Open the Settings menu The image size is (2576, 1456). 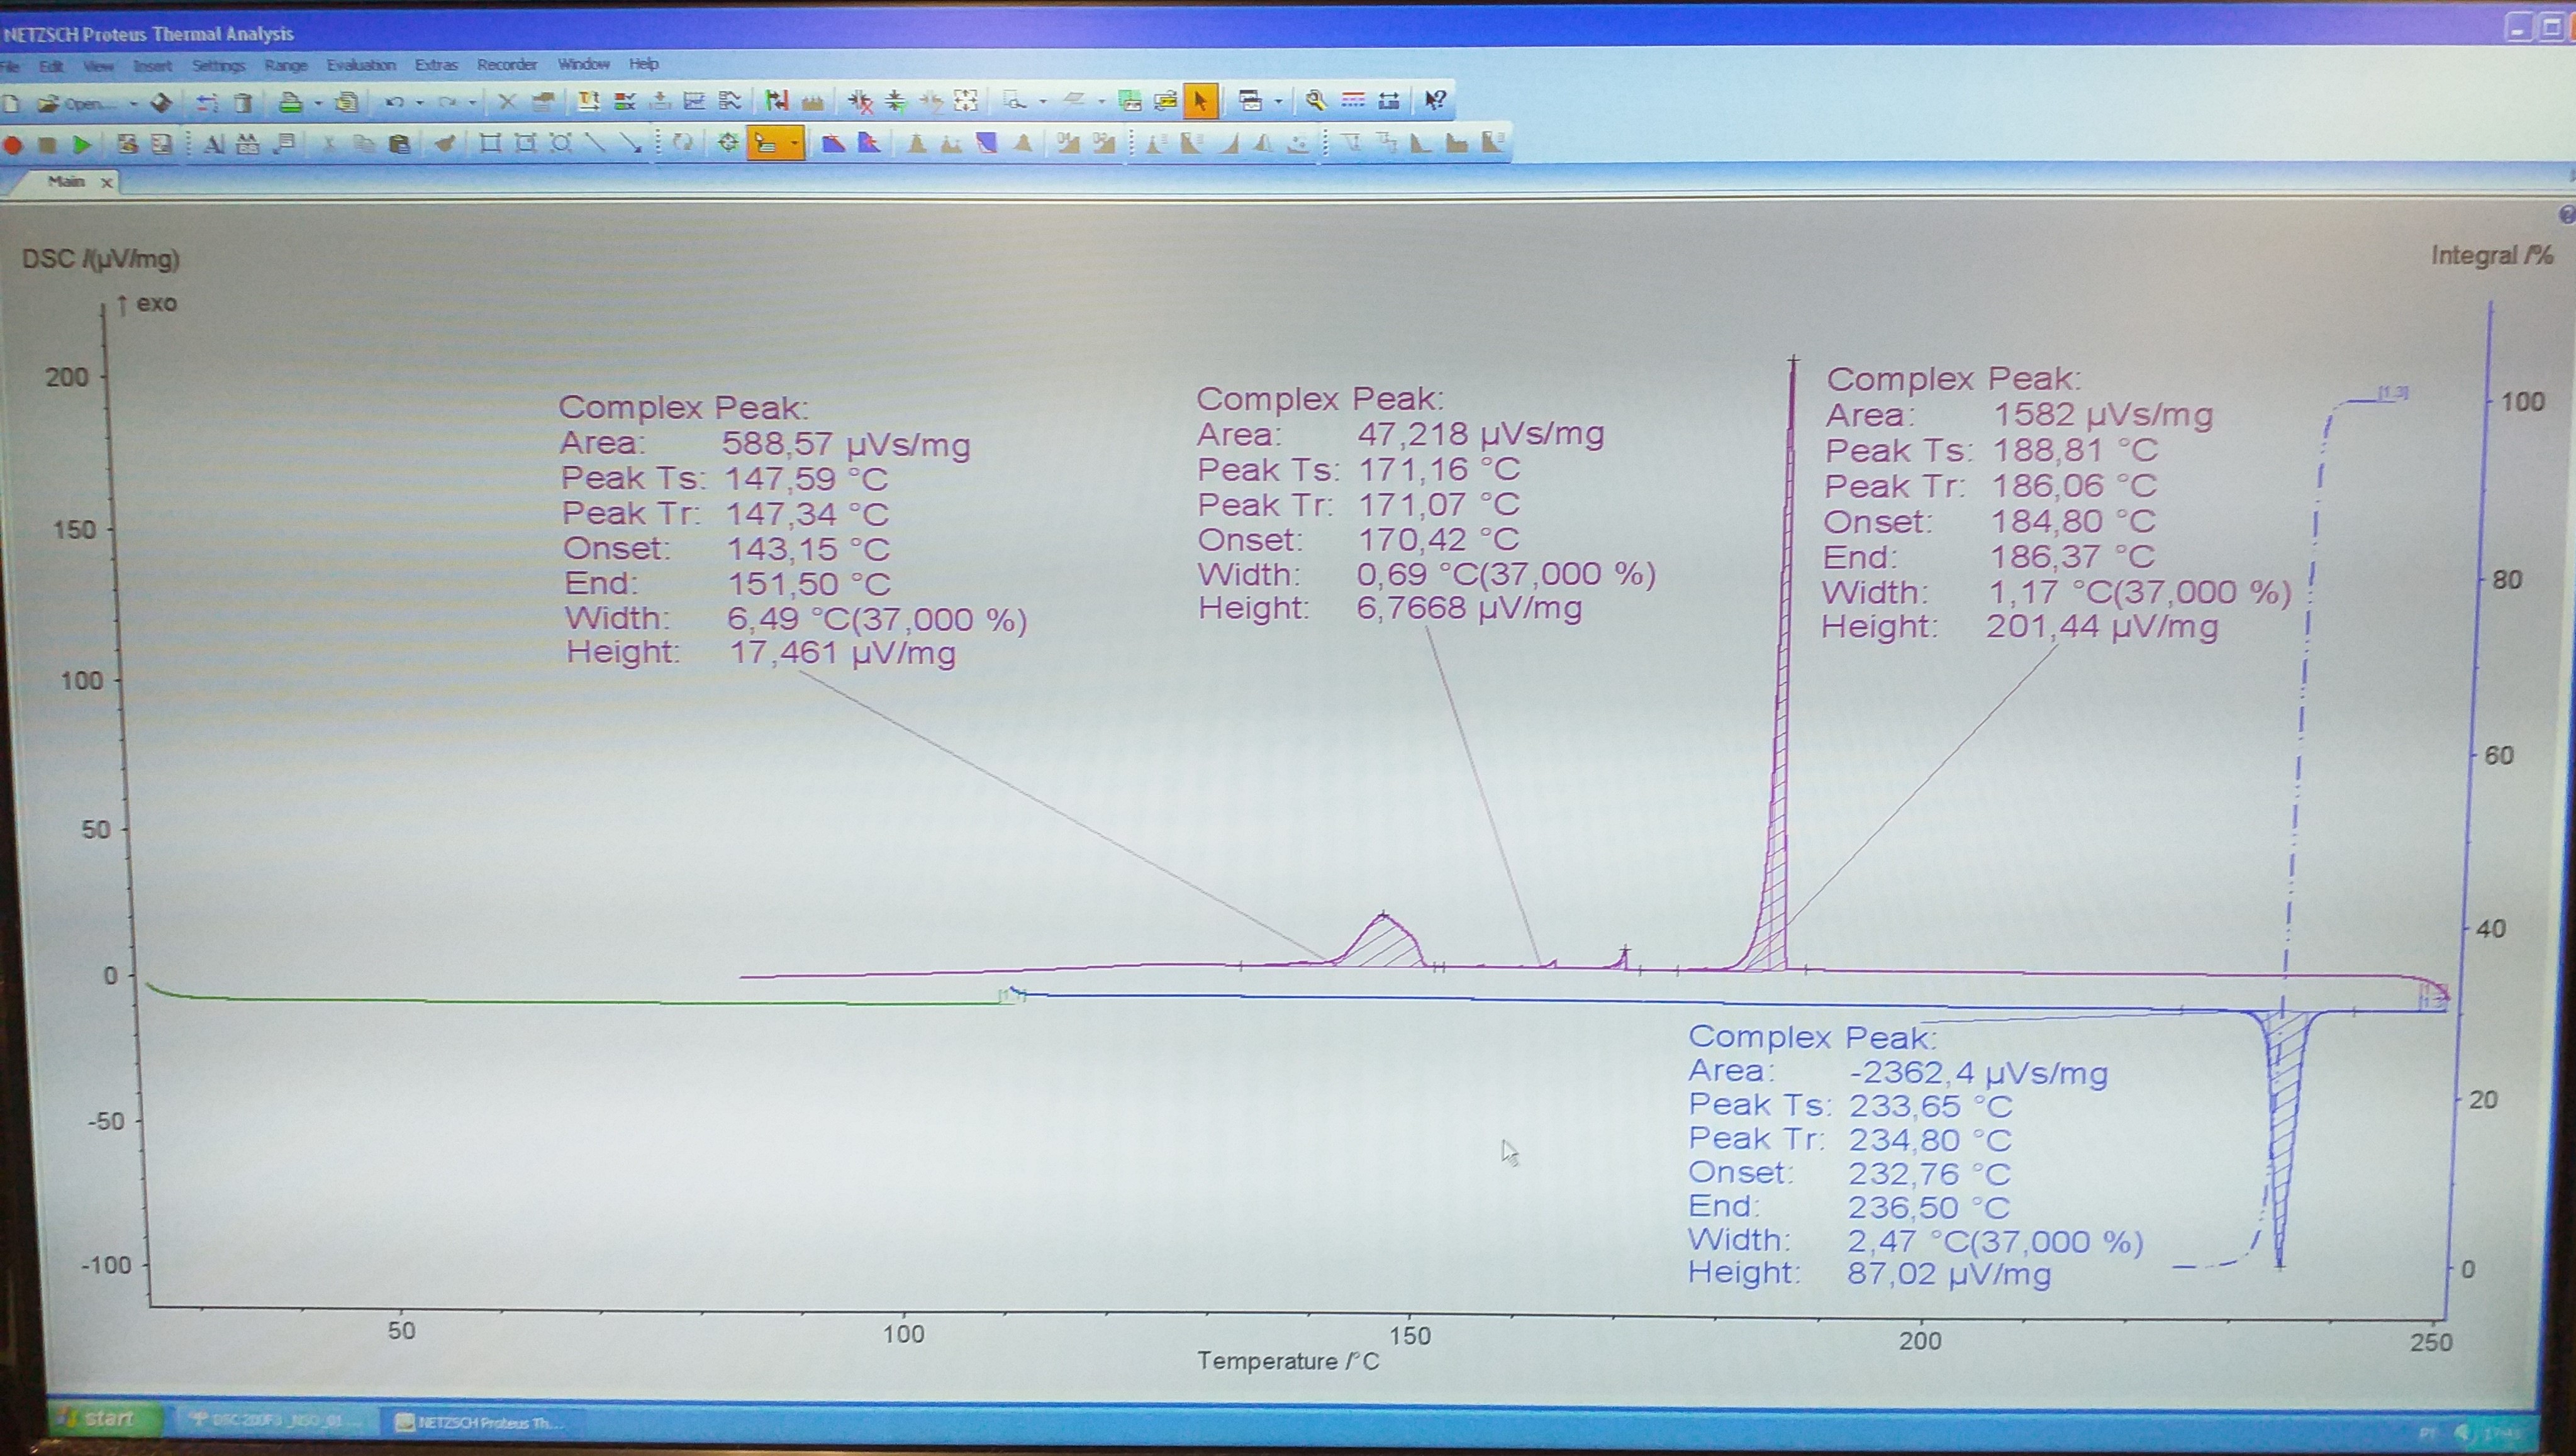click(x=218, y=66)
